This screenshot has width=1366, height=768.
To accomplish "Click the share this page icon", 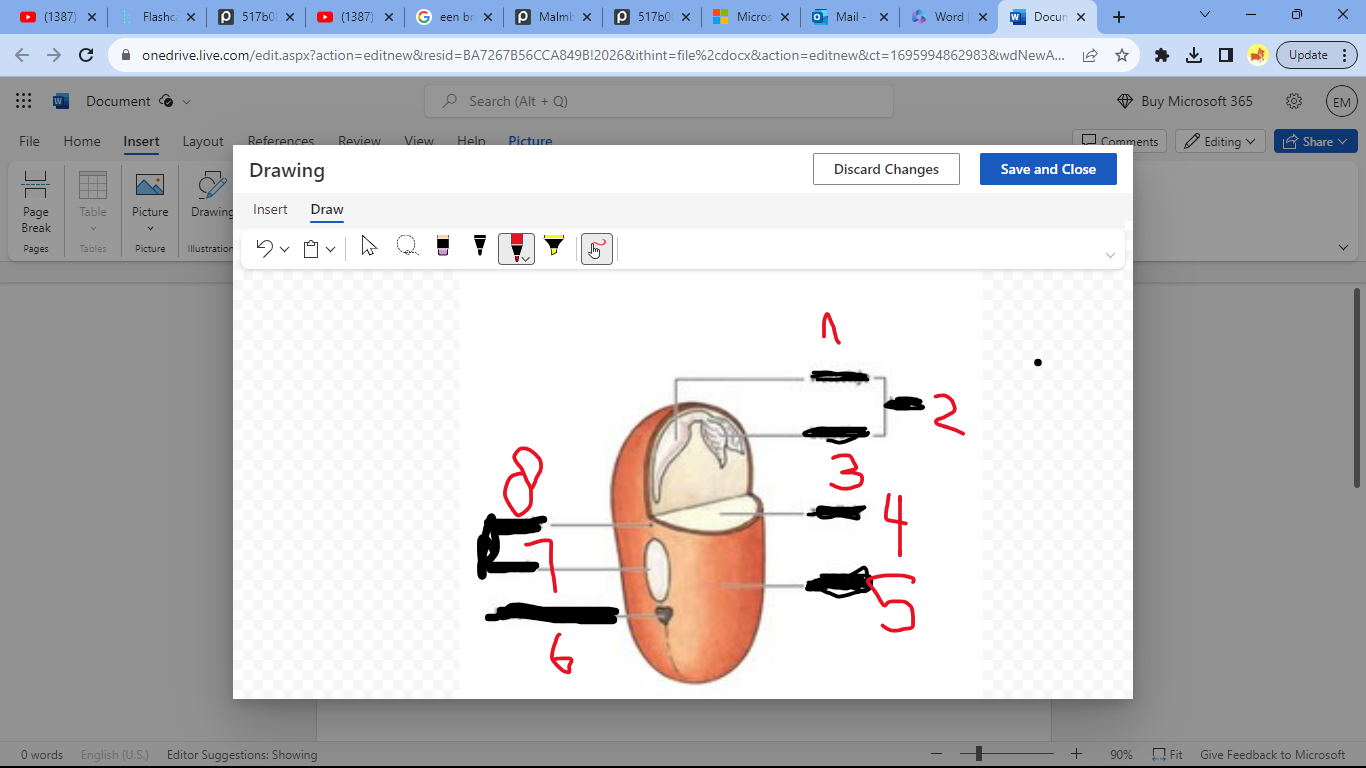I will click(1090, 55).
